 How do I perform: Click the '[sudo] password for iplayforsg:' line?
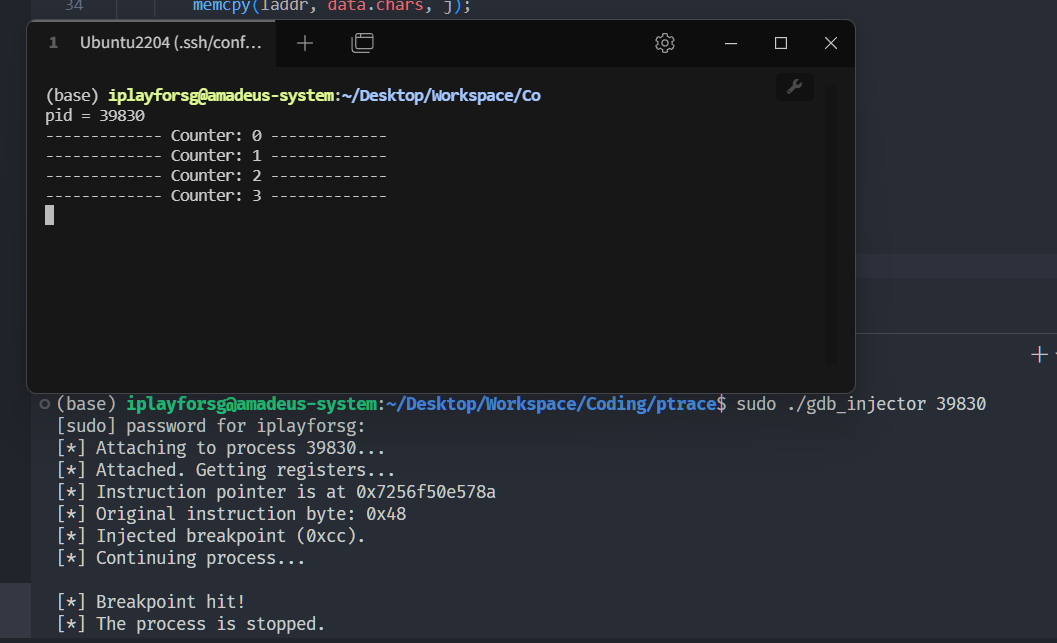[211, 427]
